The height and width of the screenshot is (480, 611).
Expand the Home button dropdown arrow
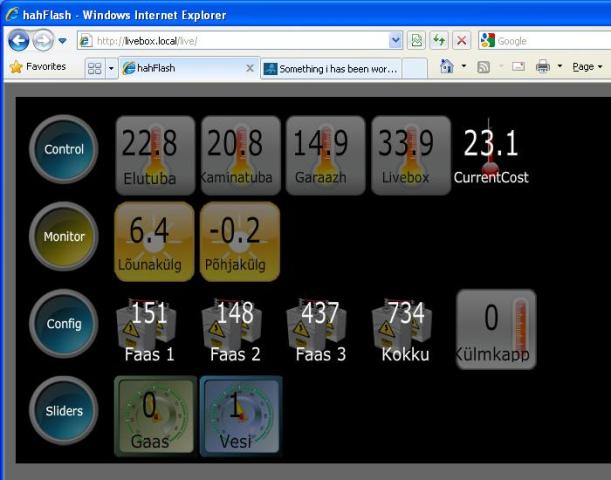coord(464,66)
